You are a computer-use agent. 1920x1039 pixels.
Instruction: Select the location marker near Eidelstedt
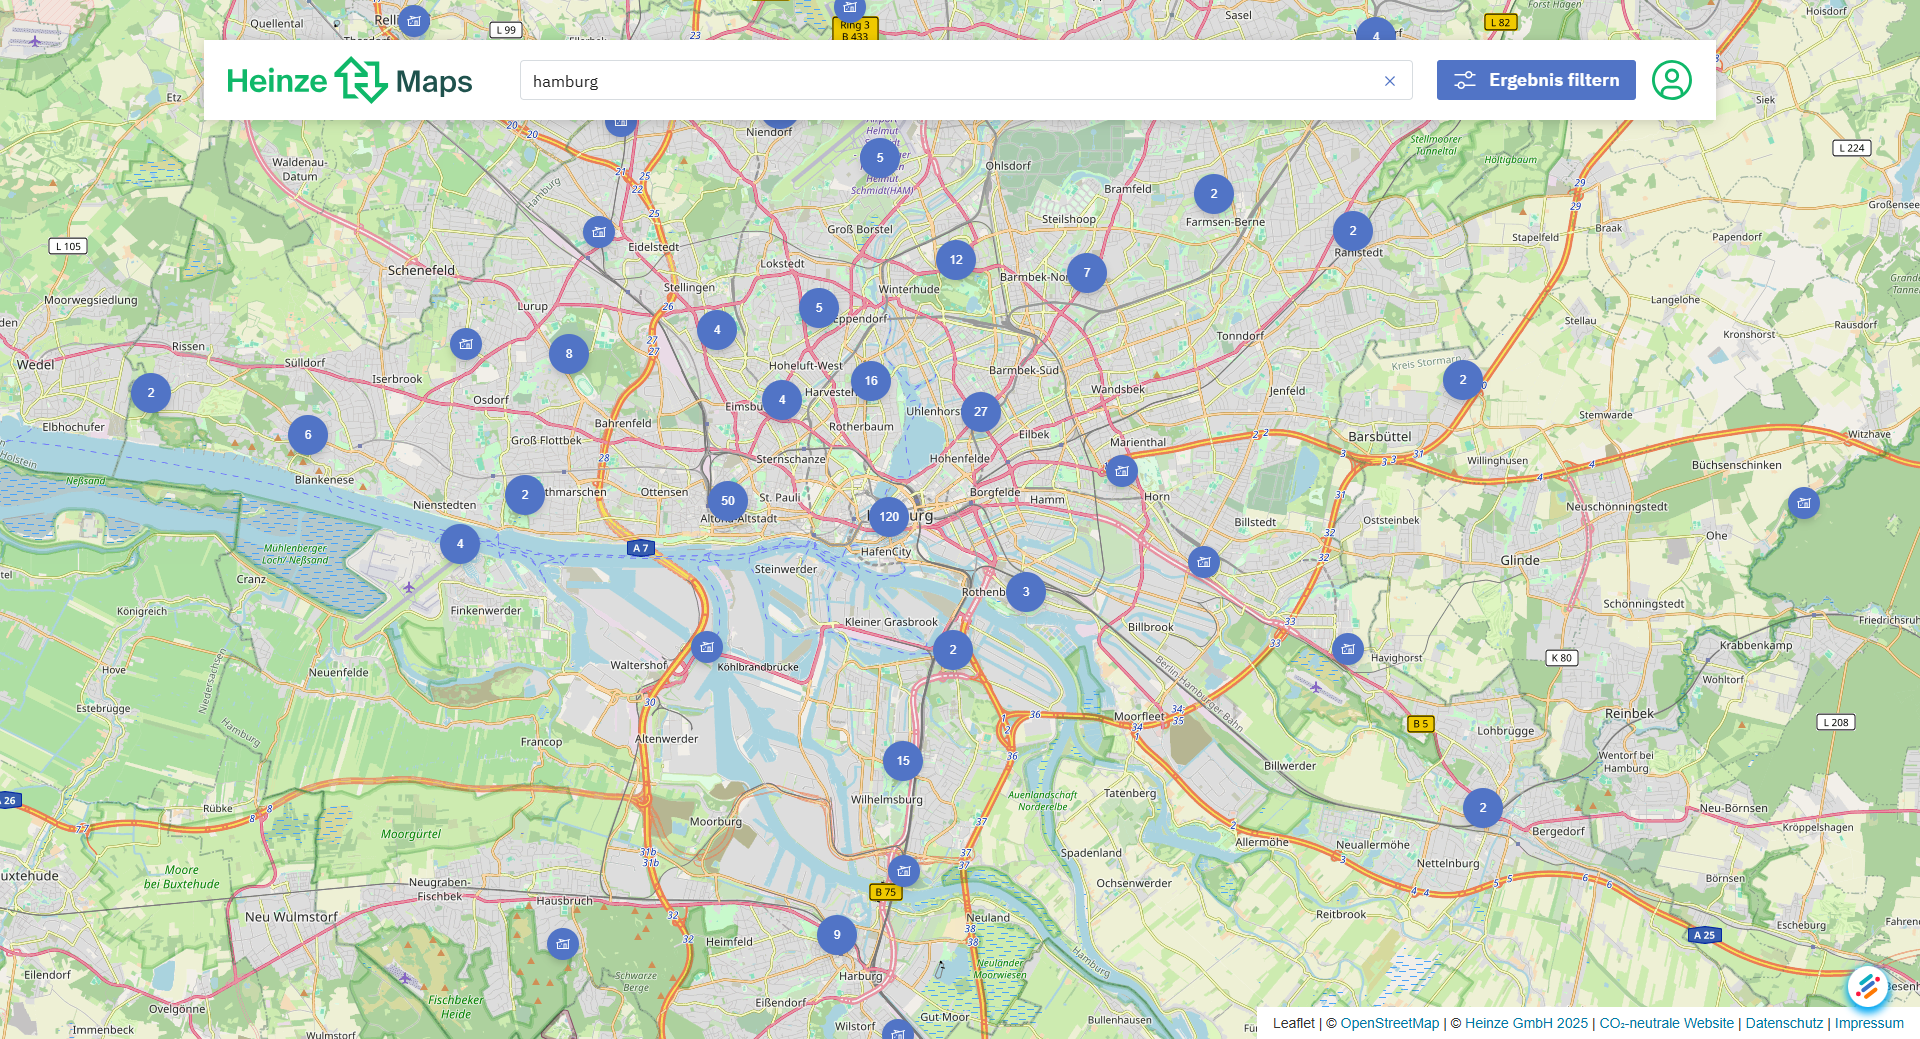pos(599,232)
